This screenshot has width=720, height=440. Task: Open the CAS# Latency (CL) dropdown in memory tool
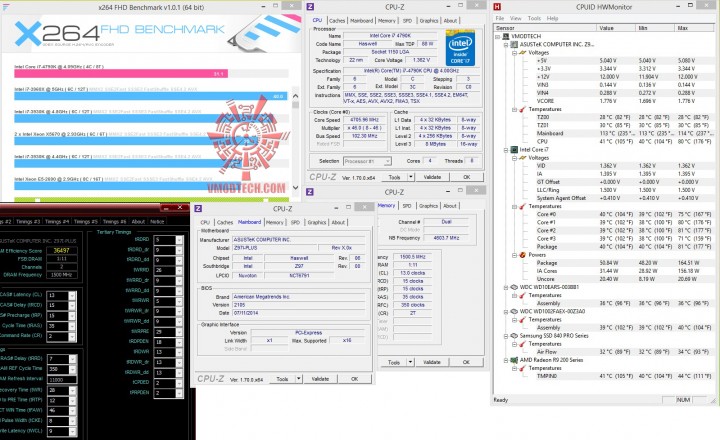pos(72,295)
